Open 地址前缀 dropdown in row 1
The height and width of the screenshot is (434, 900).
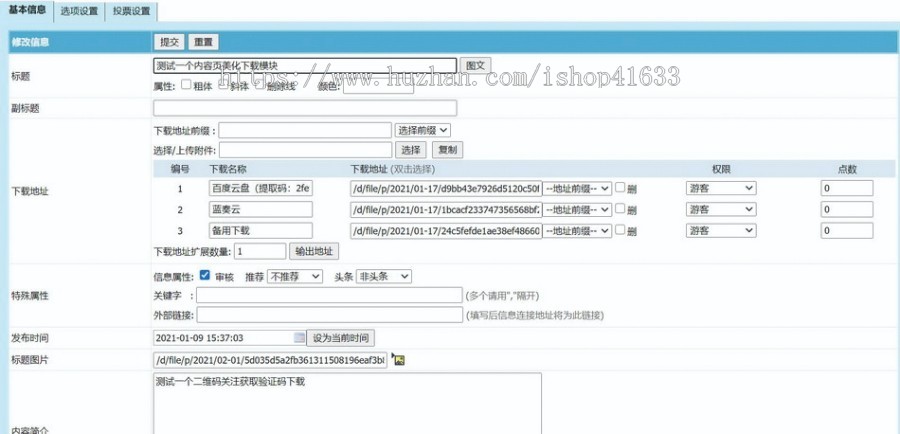pos(577,188)
